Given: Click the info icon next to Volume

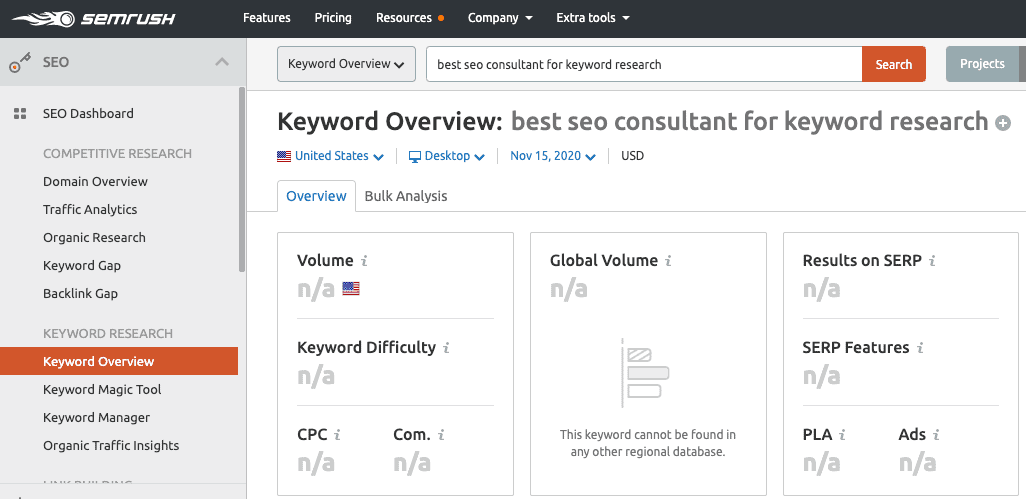Looking at the screenshot, I should [364, 261].
